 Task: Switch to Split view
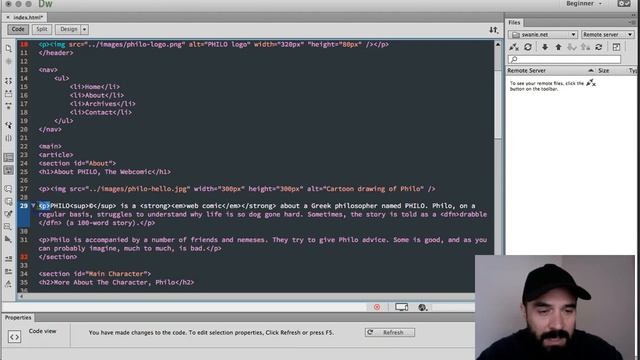[42, 29]
